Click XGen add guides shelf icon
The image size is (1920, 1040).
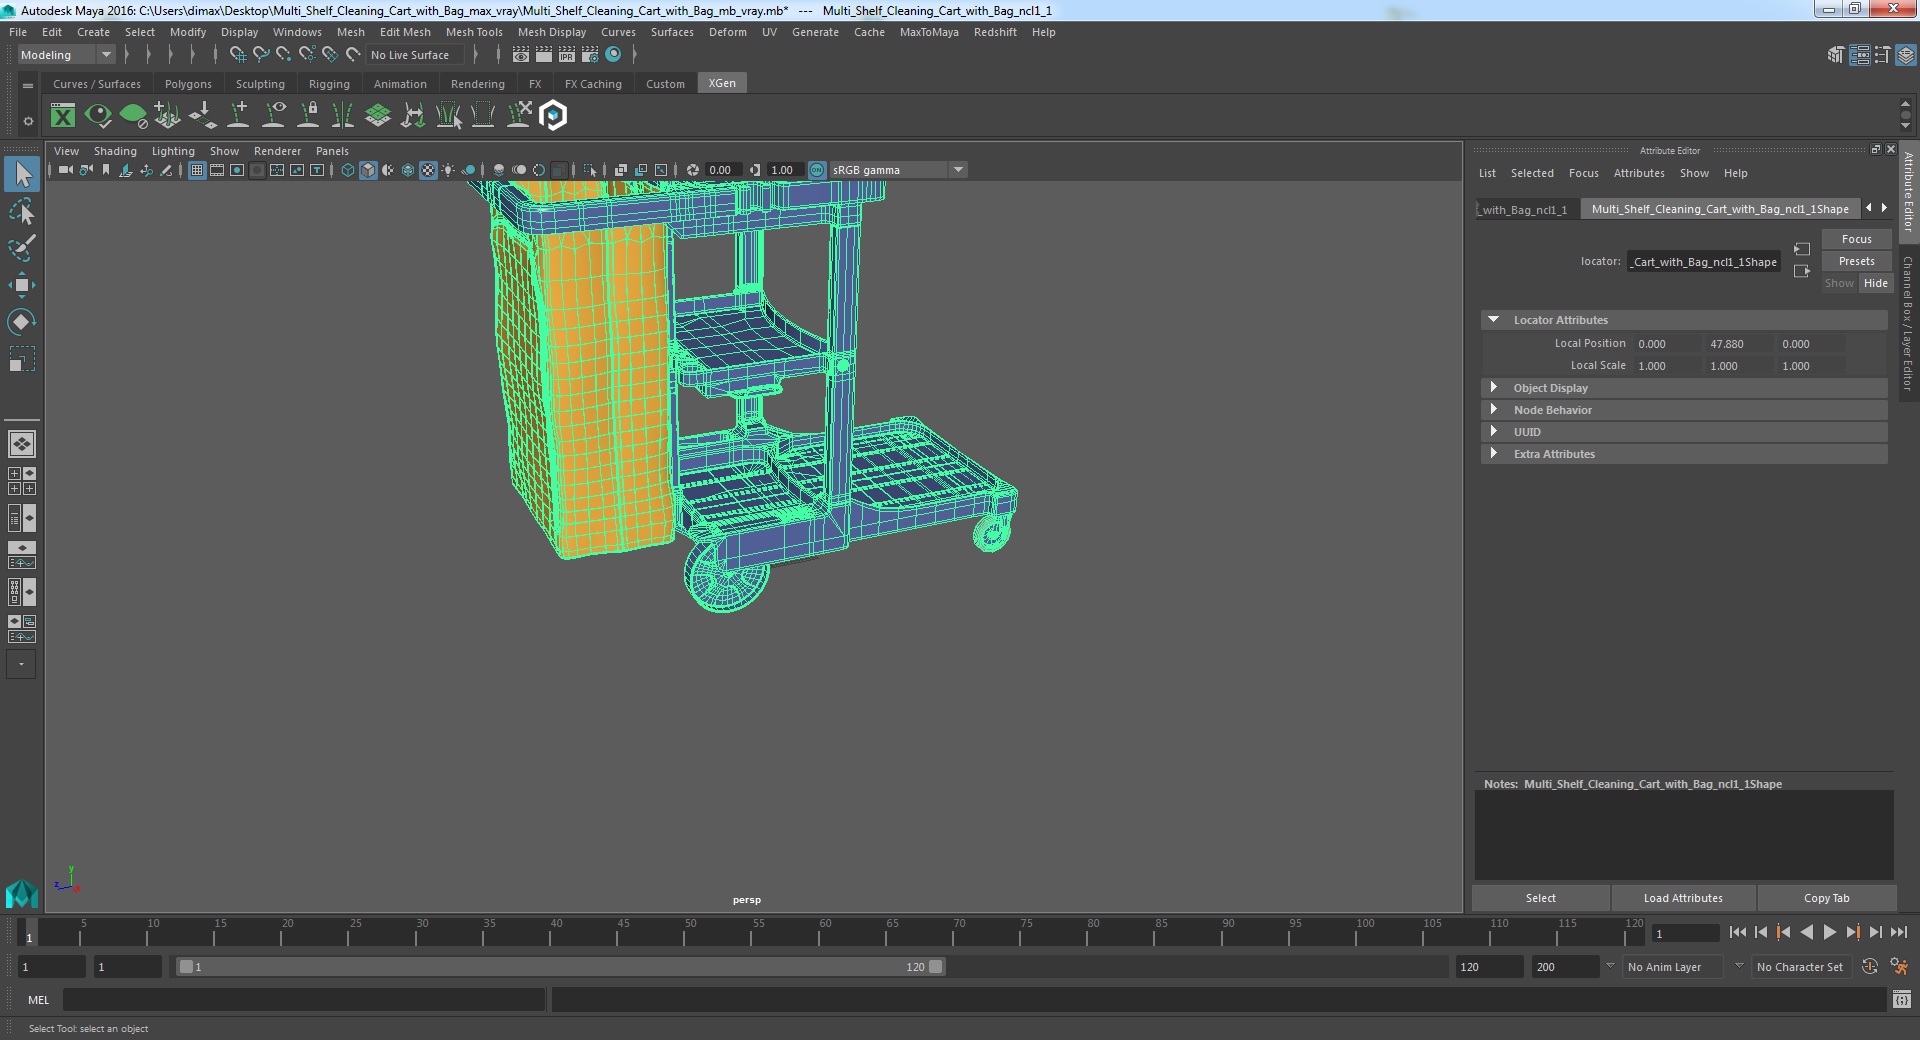[238, 116]
